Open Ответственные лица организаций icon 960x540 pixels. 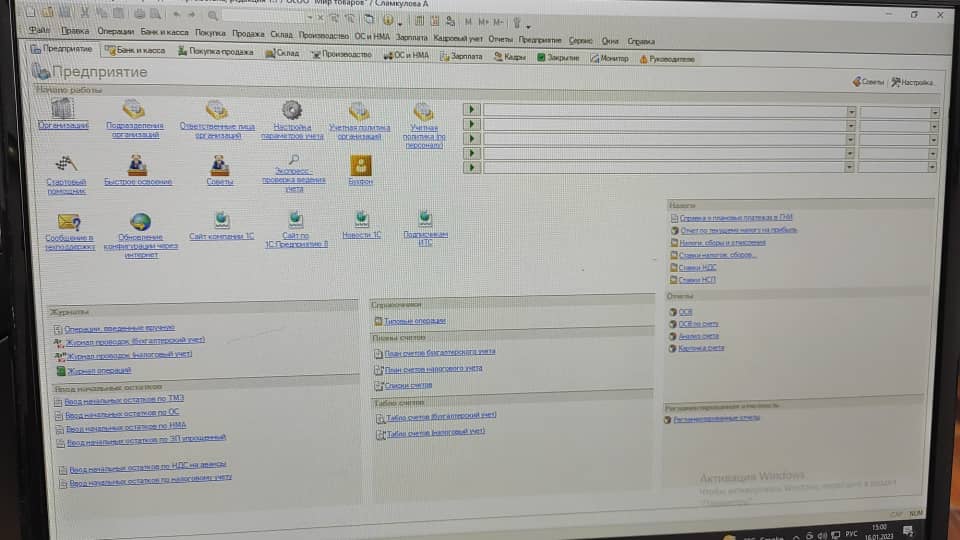tap(217, 110)
